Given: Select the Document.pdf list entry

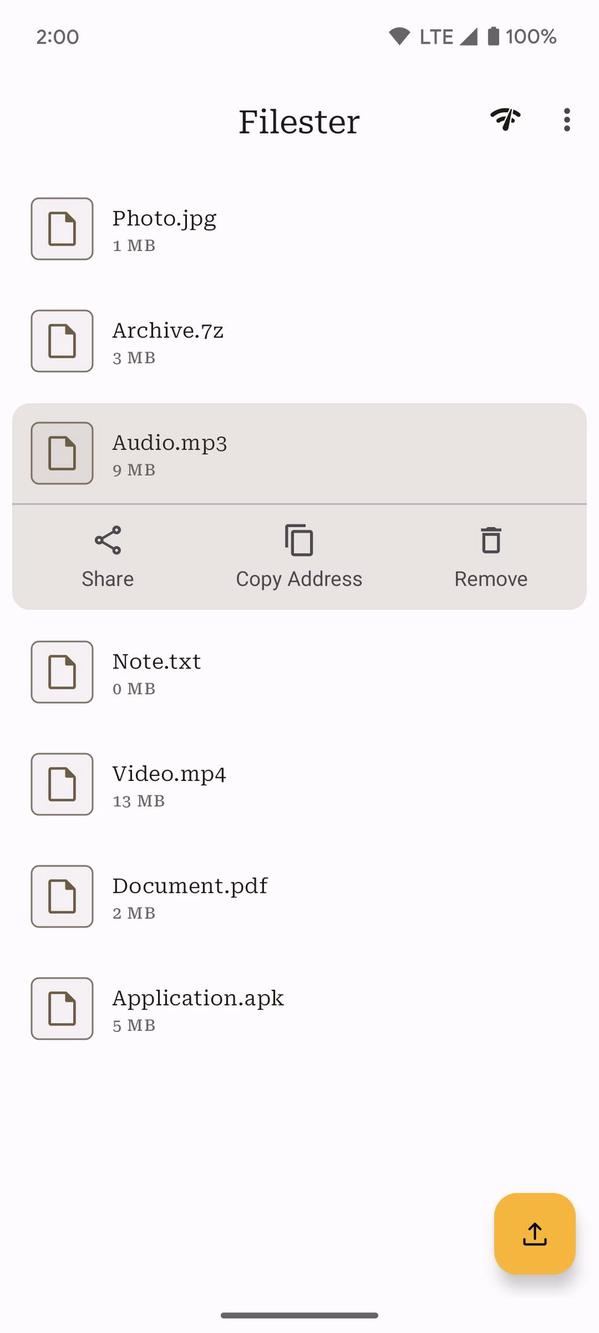Looking at the screenshot, I should [x=299, y=896].
